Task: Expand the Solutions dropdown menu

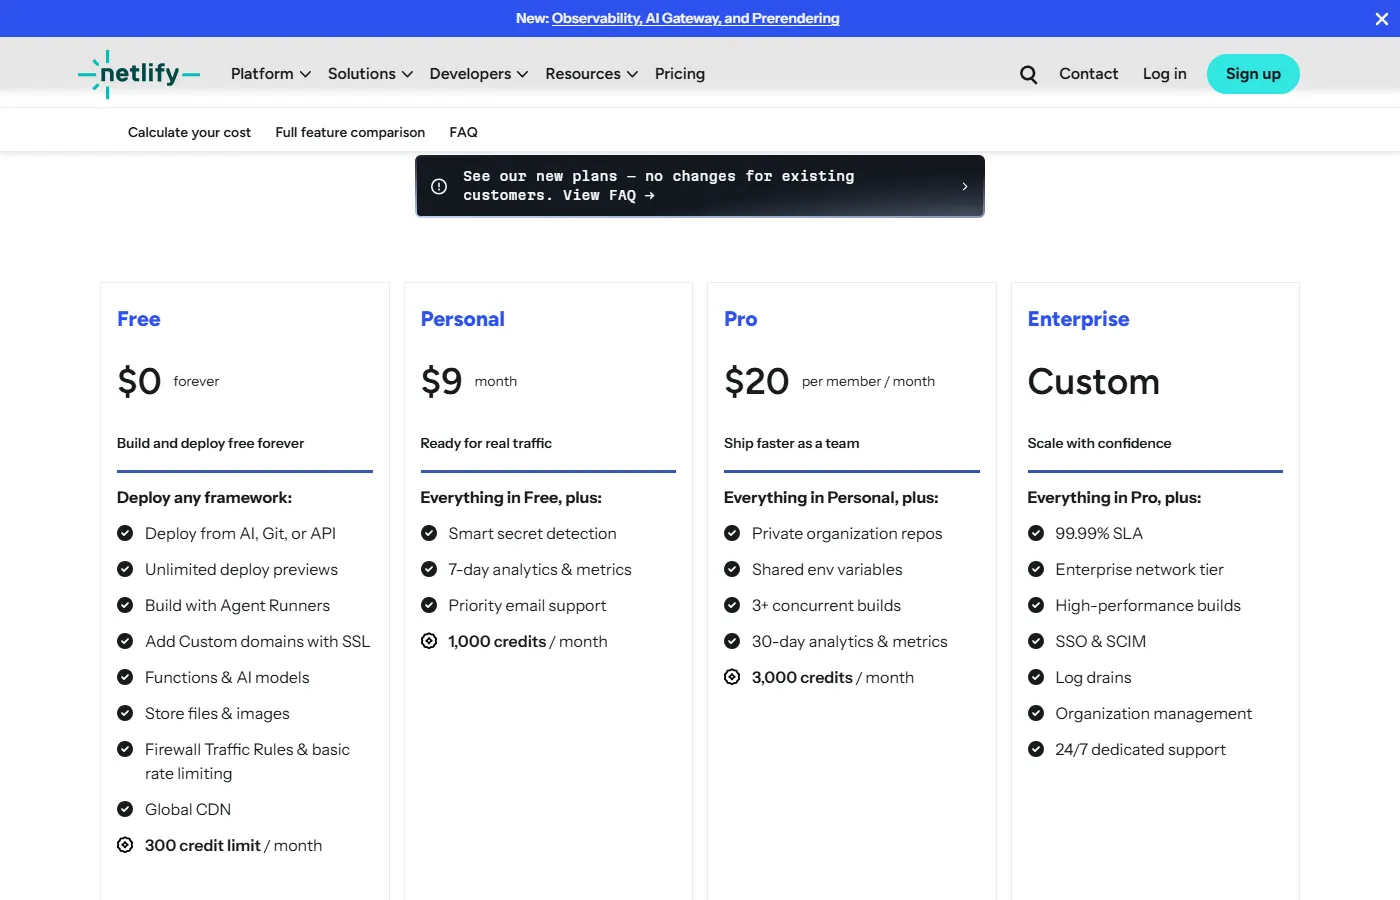Action: click(370, 74)
